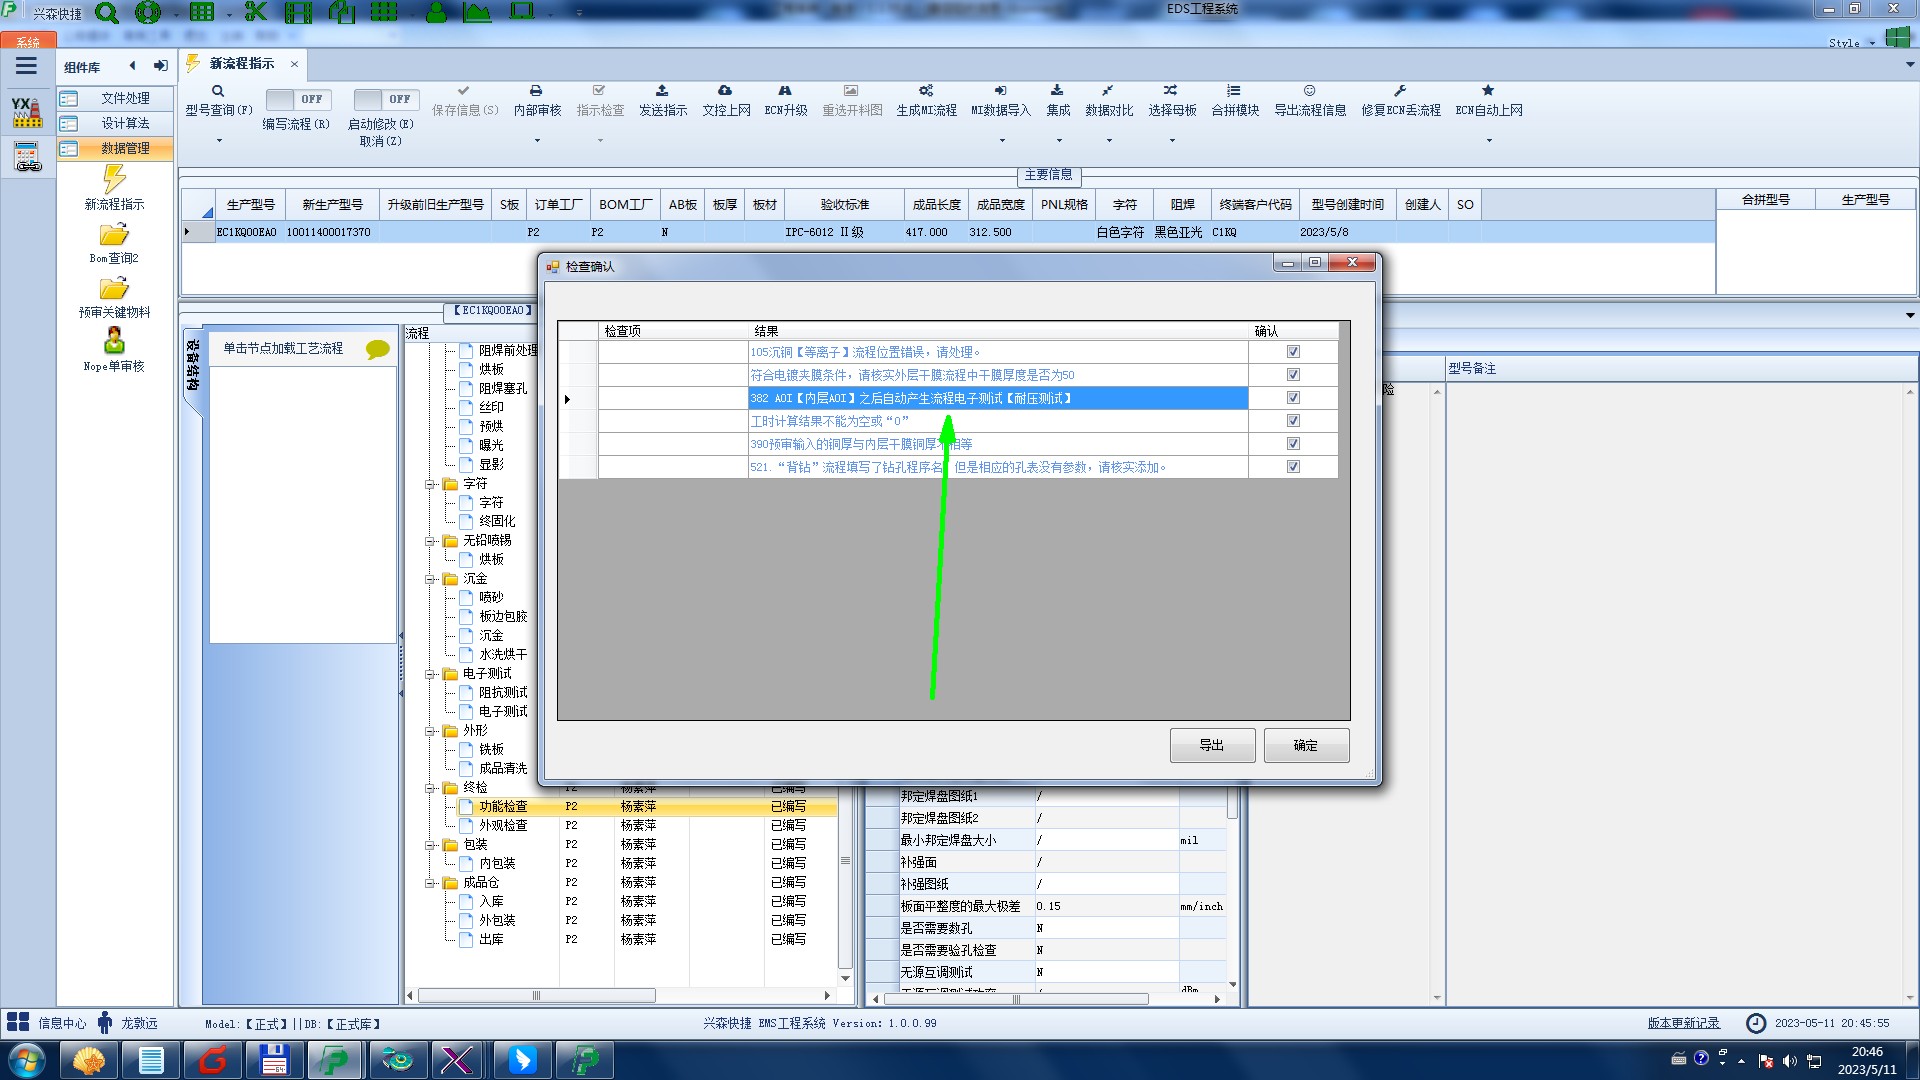
Task: Click the 生成MI流程 gears icon
Action: [x=926, y=91]
